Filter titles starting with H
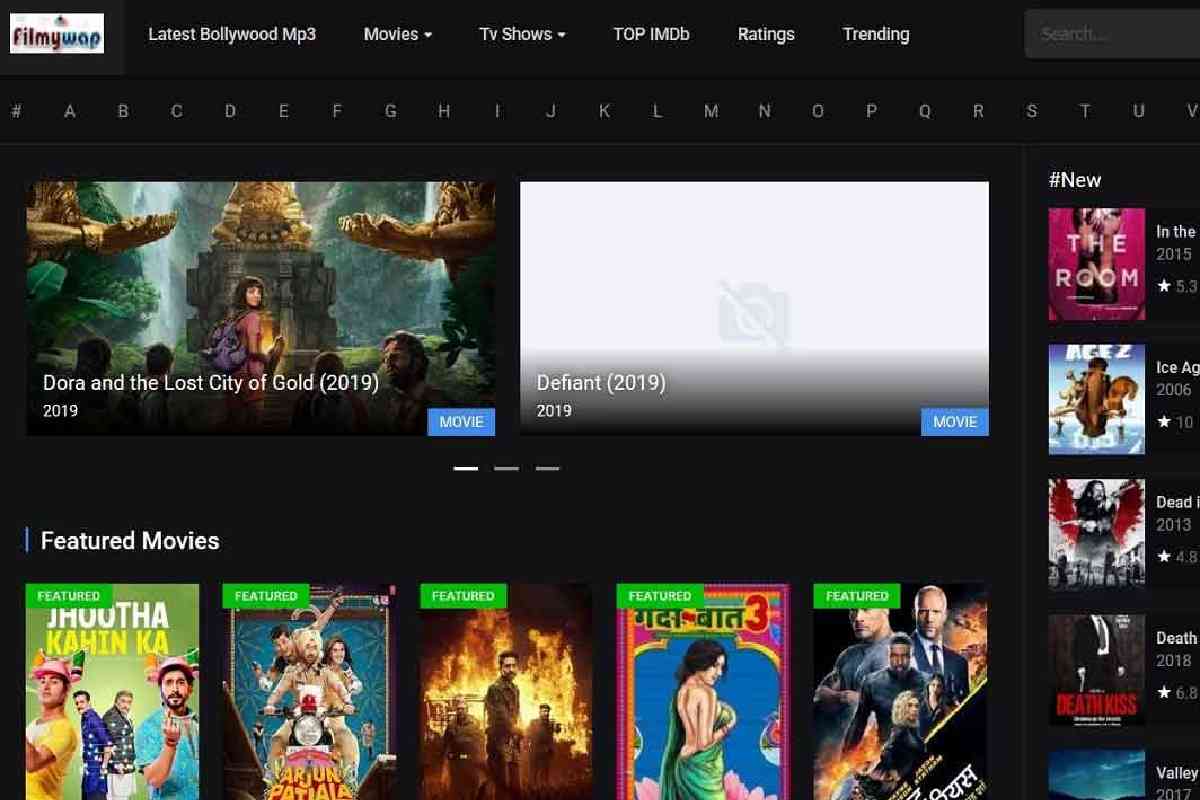This screenshot has width=1200, height=800. point(444,111)
